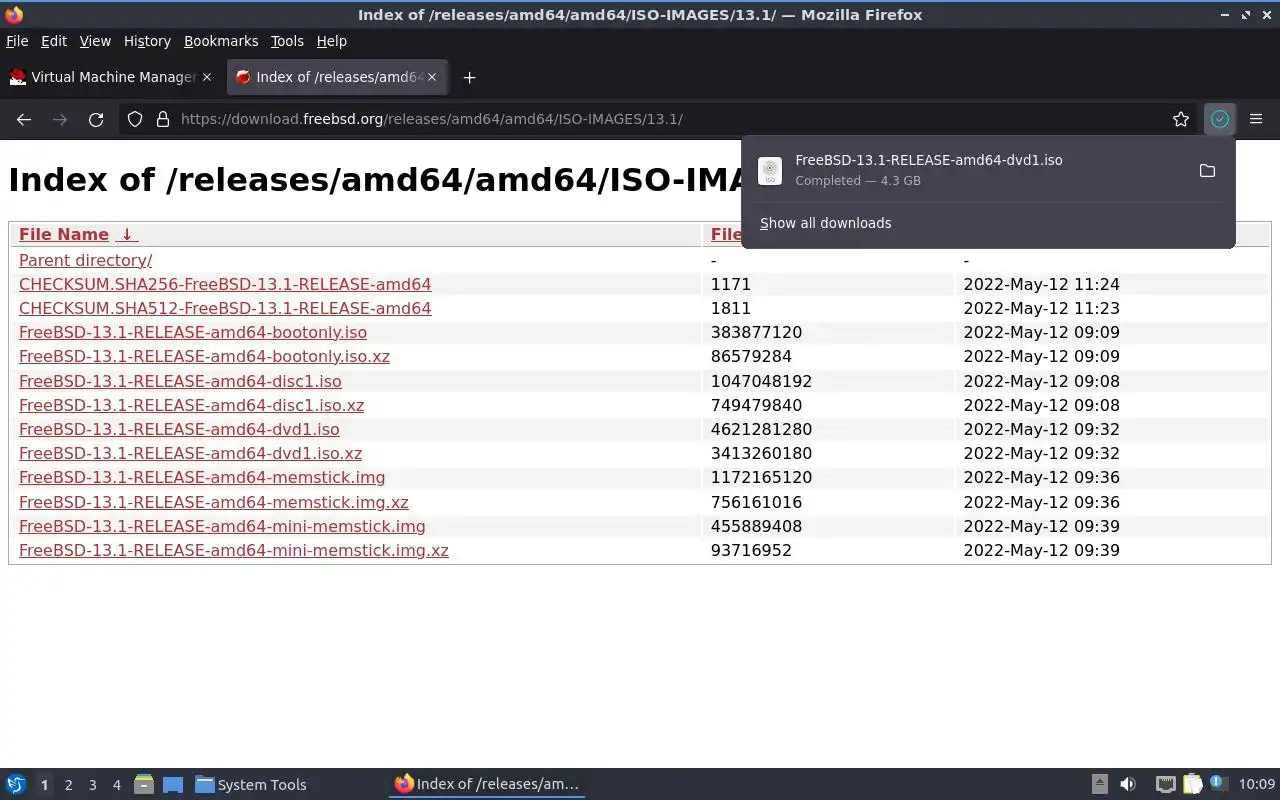Open the History menu

click(147, 41)
